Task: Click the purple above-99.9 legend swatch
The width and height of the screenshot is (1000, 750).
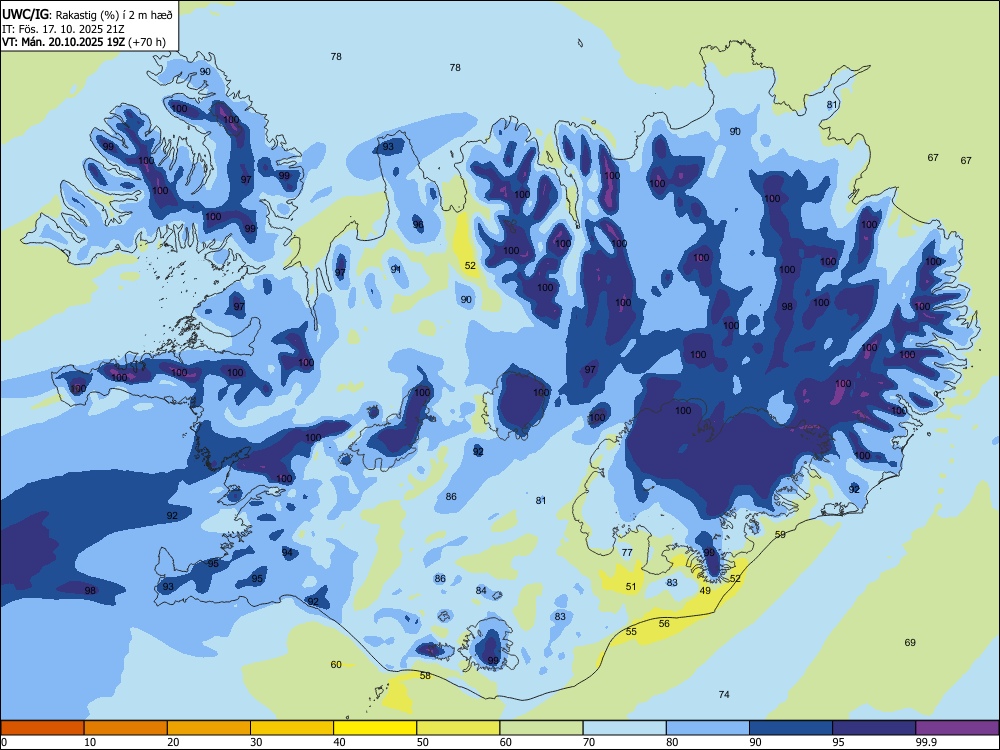Action: 957,728
